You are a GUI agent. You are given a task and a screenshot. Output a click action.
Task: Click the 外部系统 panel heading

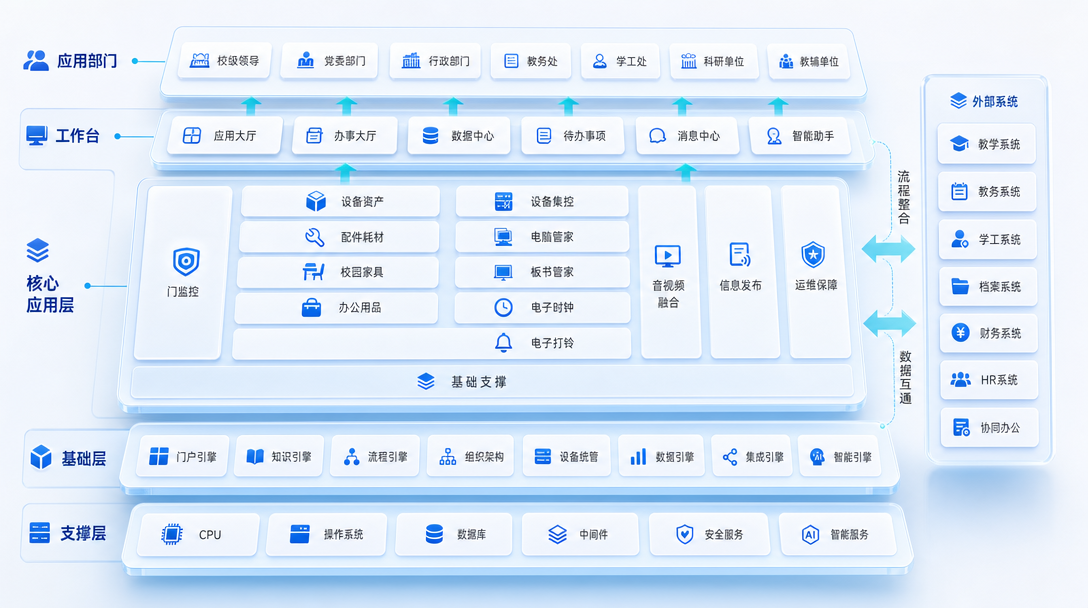tap(984, 101)
